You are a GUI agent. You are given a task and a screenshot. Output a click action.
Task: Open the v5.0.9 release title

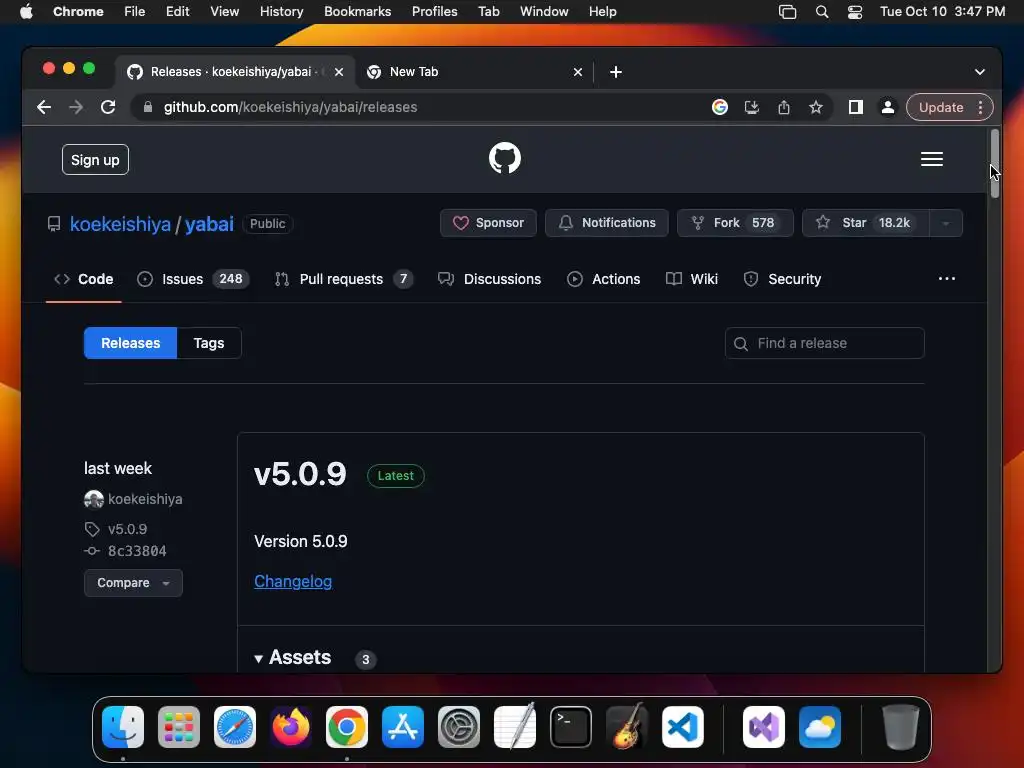[x=300, y=474]
